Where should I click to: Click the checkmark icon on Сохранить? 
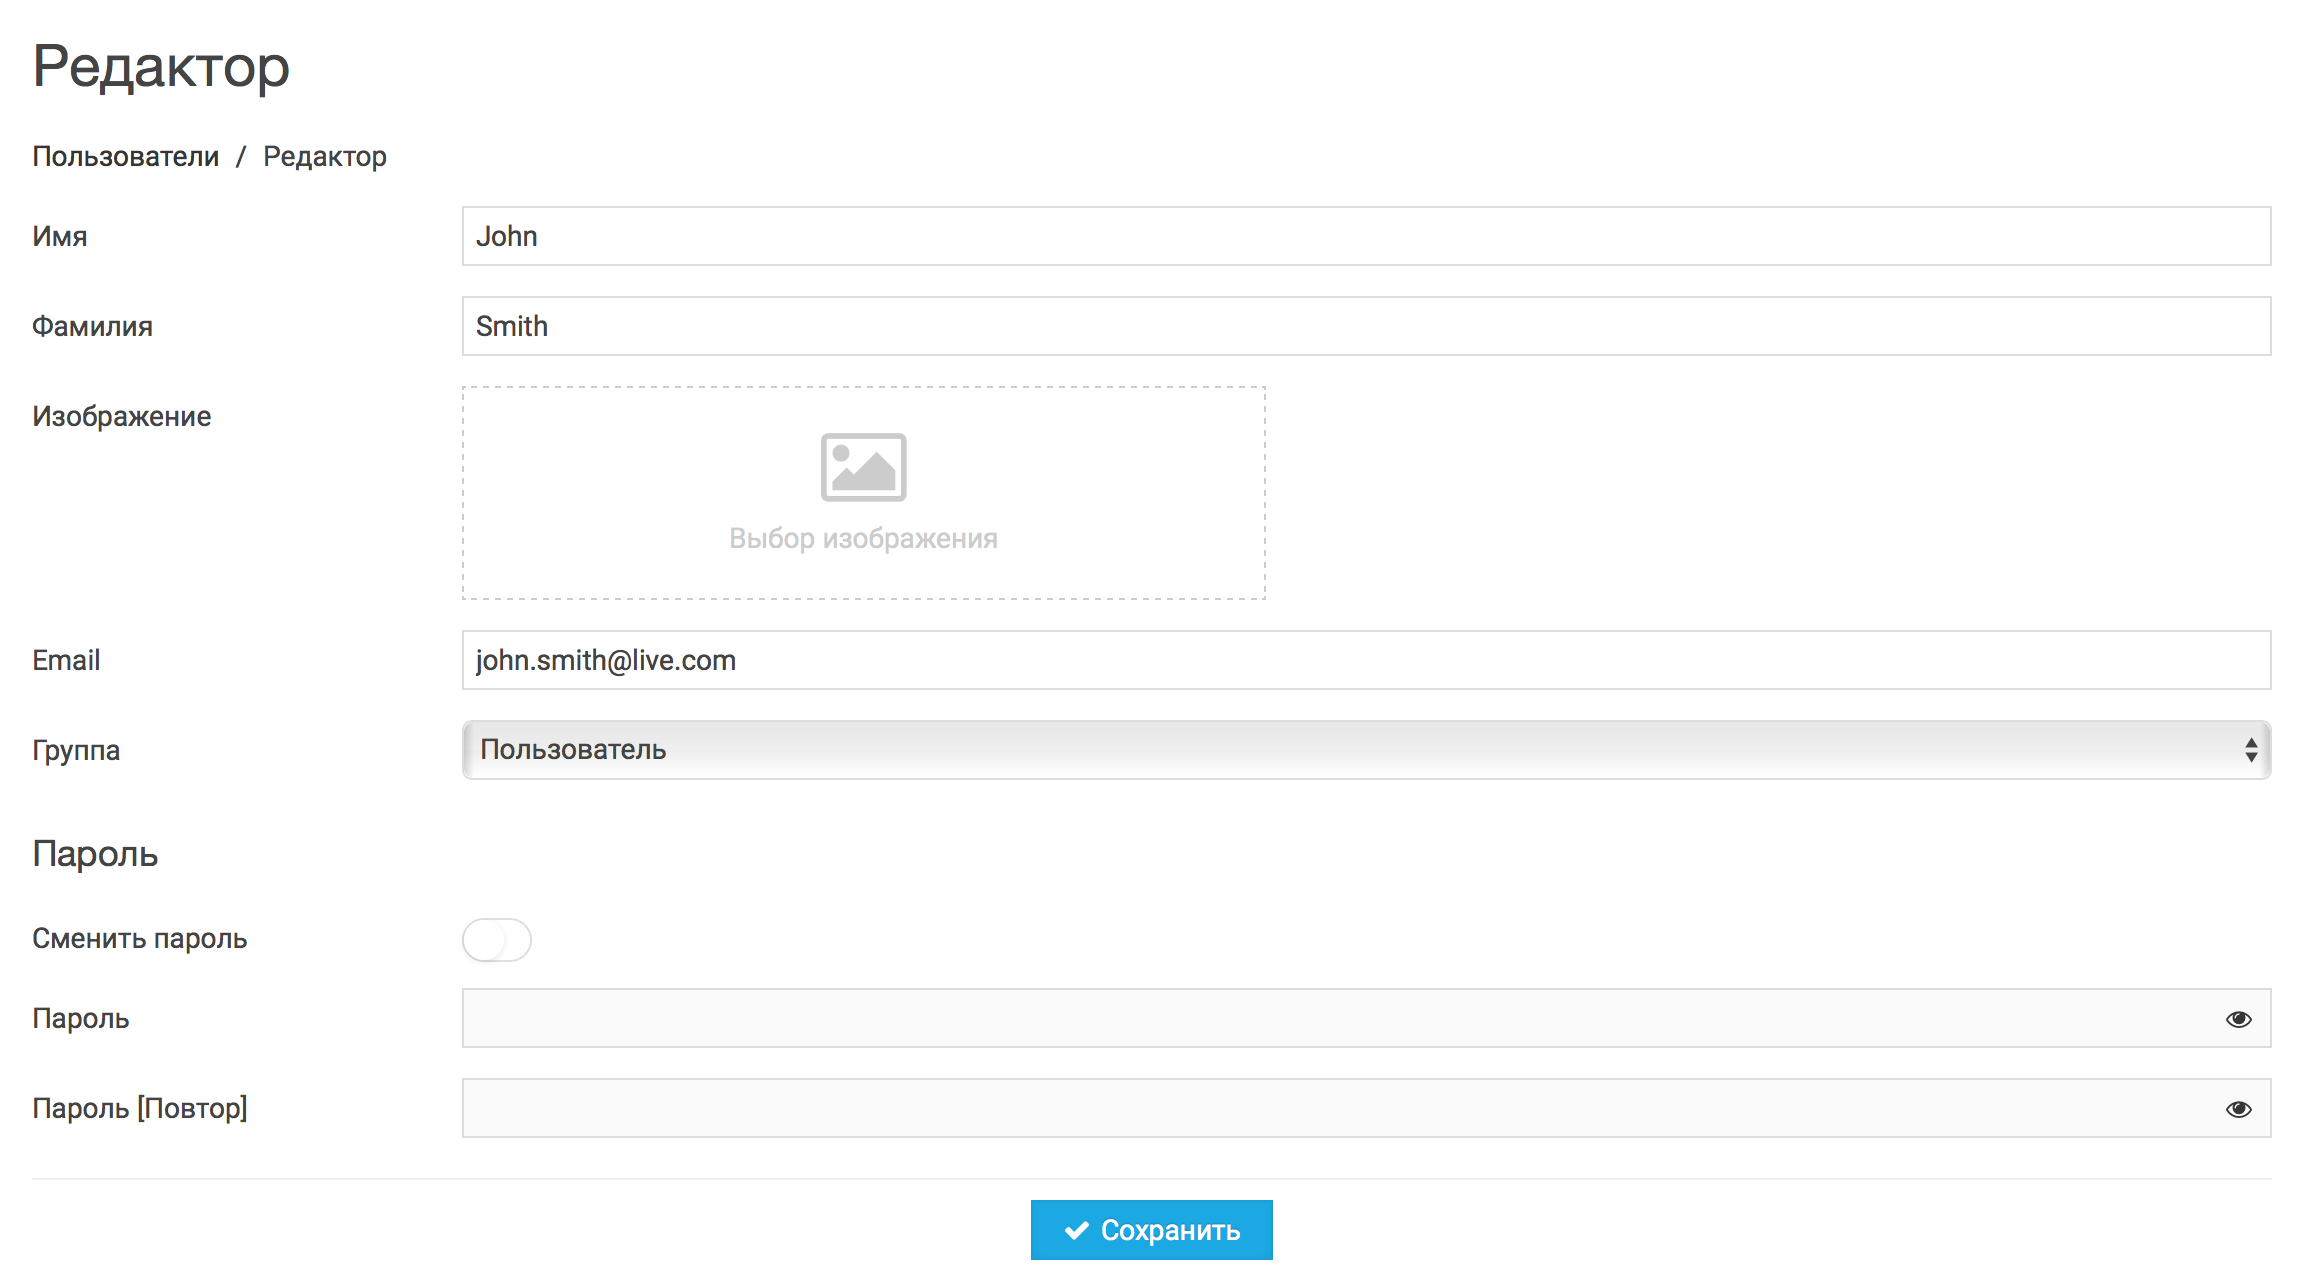(1076, 1230)
